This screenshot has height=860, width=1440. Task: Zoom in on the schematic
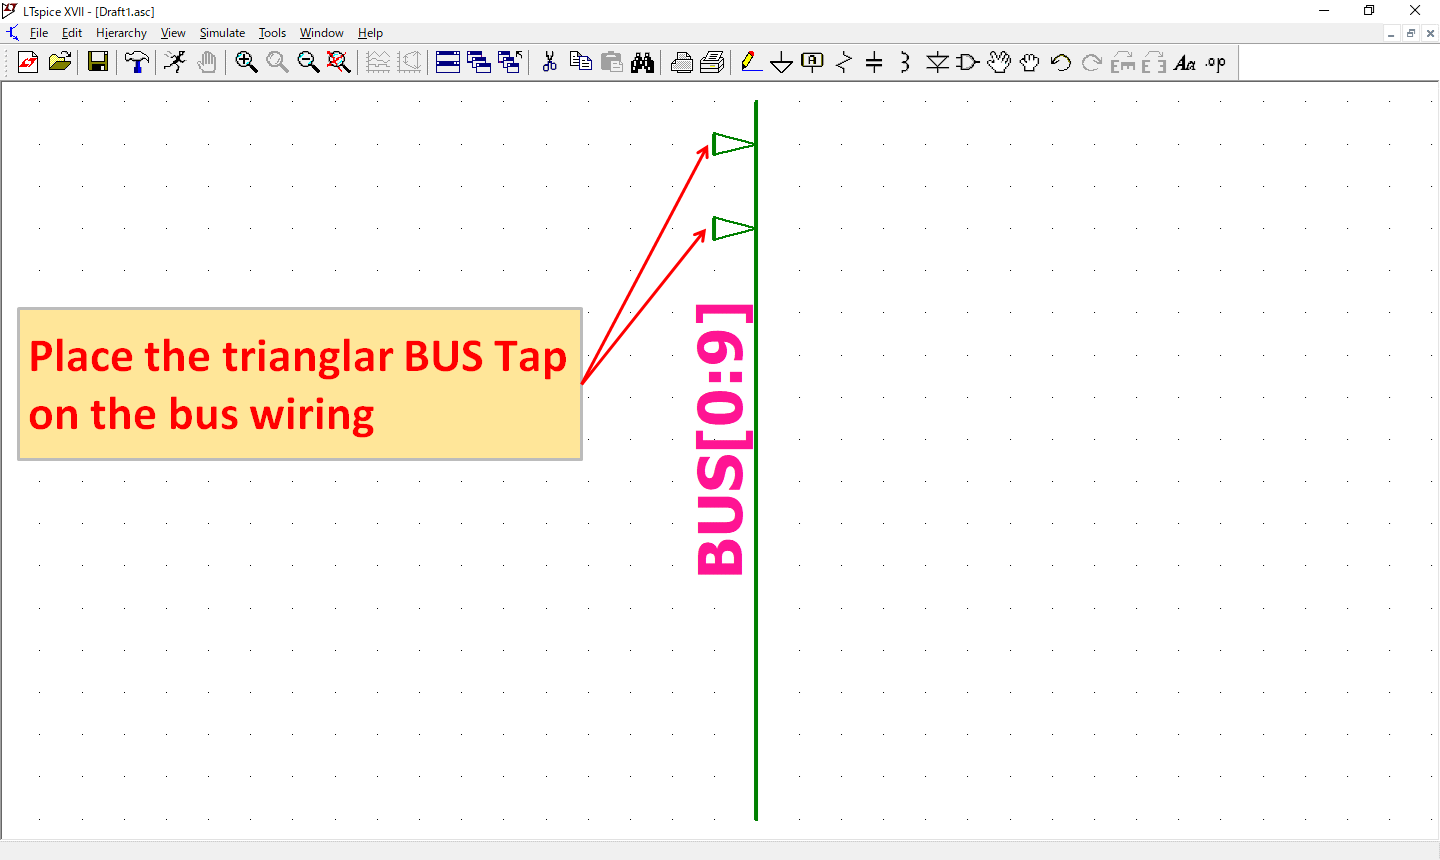tap(246, 62)
